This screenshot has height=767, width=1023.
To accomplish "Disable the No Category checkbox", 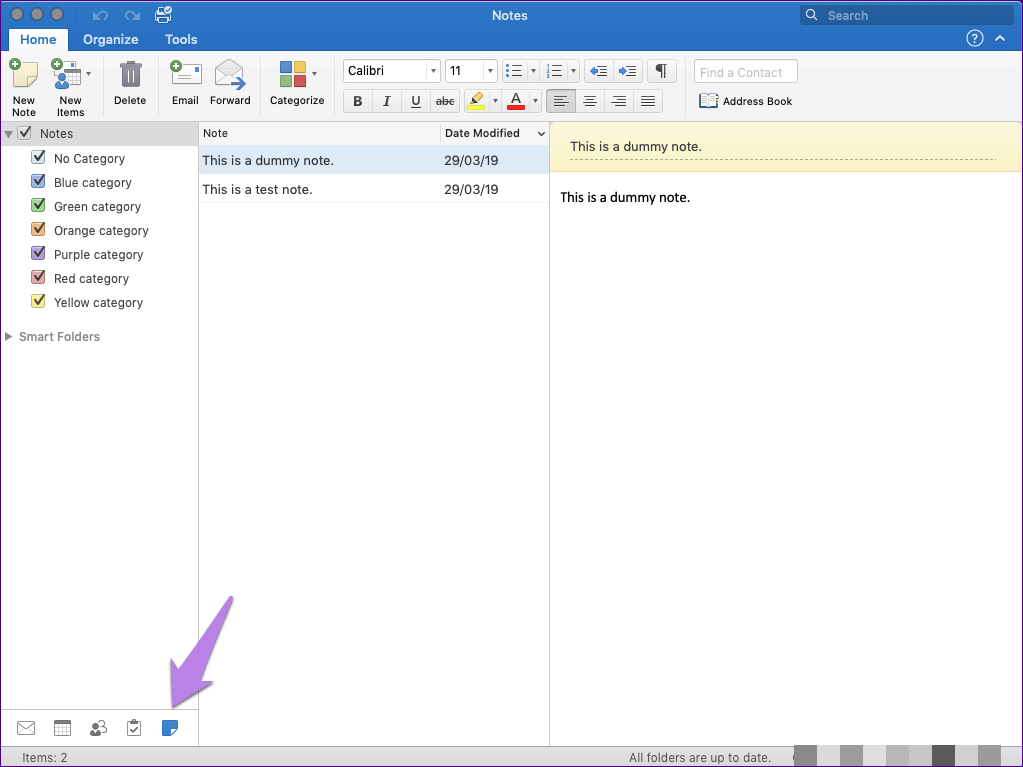I will click(39, 158).
